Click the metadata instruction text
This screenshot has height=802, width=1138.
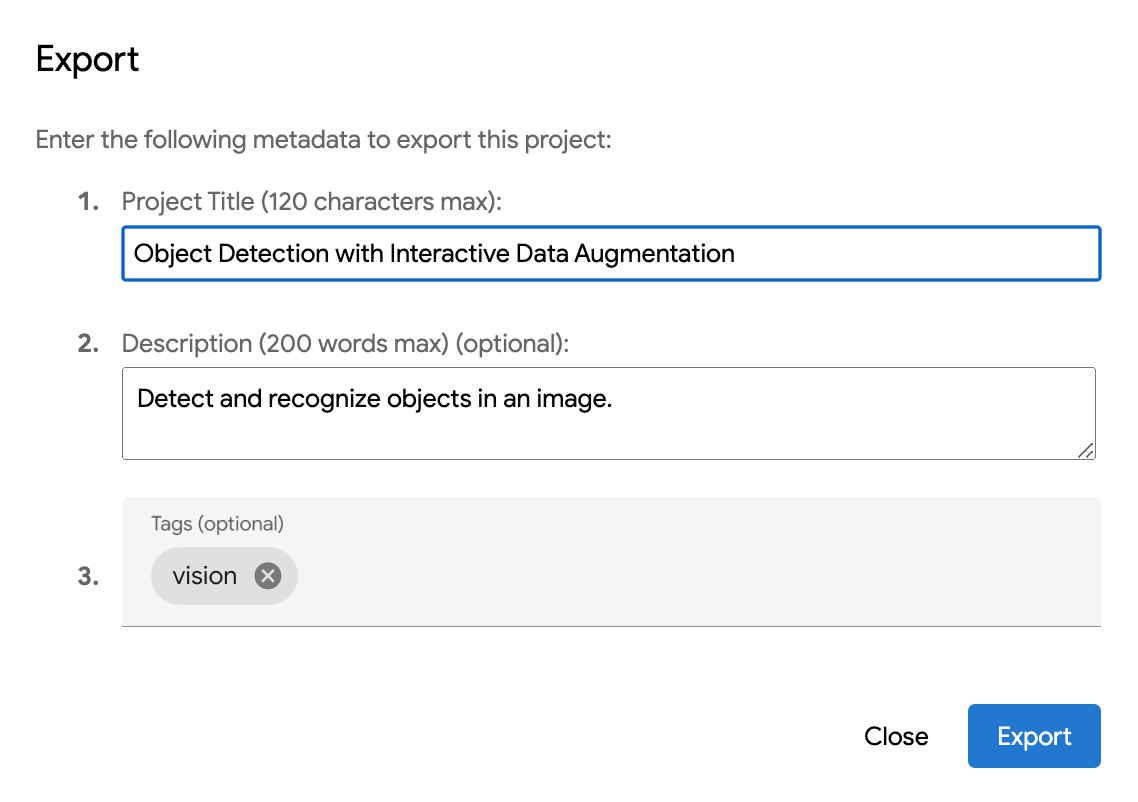[x=323, y=139]
